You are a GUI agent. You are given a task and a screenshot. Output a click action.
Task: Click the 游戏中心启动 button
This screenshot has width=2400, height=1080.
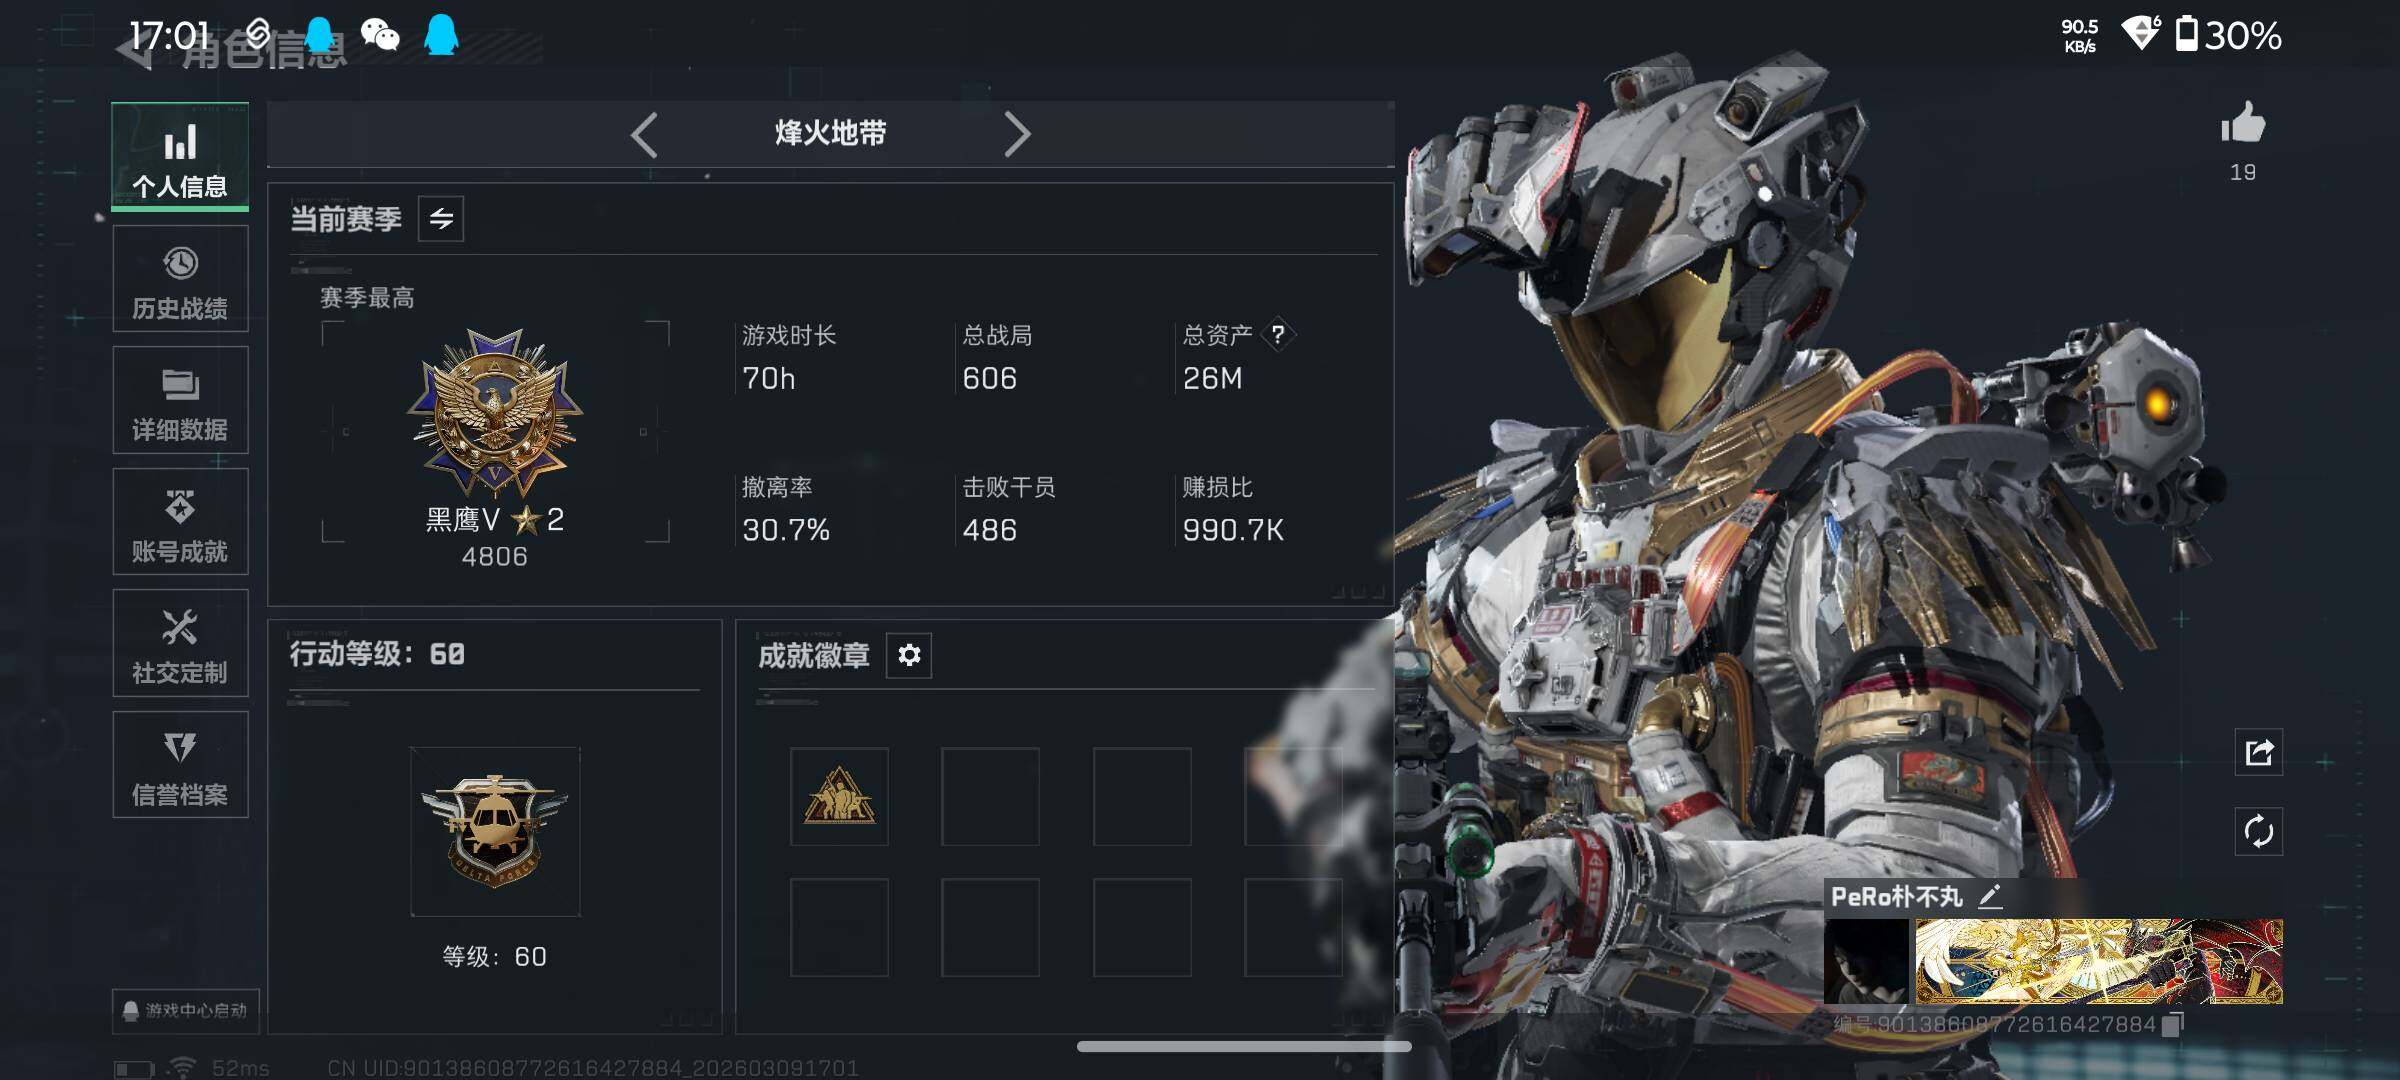click(x=186, y=1010)
